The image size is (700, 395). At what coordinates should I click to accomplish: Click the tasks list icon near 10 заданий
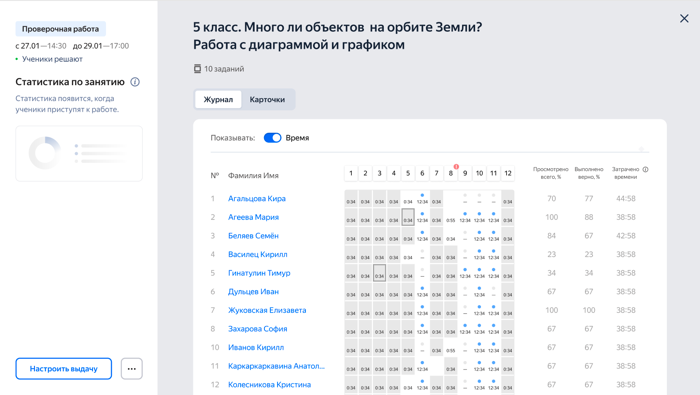pyautogui.click(x=197, y=69)
